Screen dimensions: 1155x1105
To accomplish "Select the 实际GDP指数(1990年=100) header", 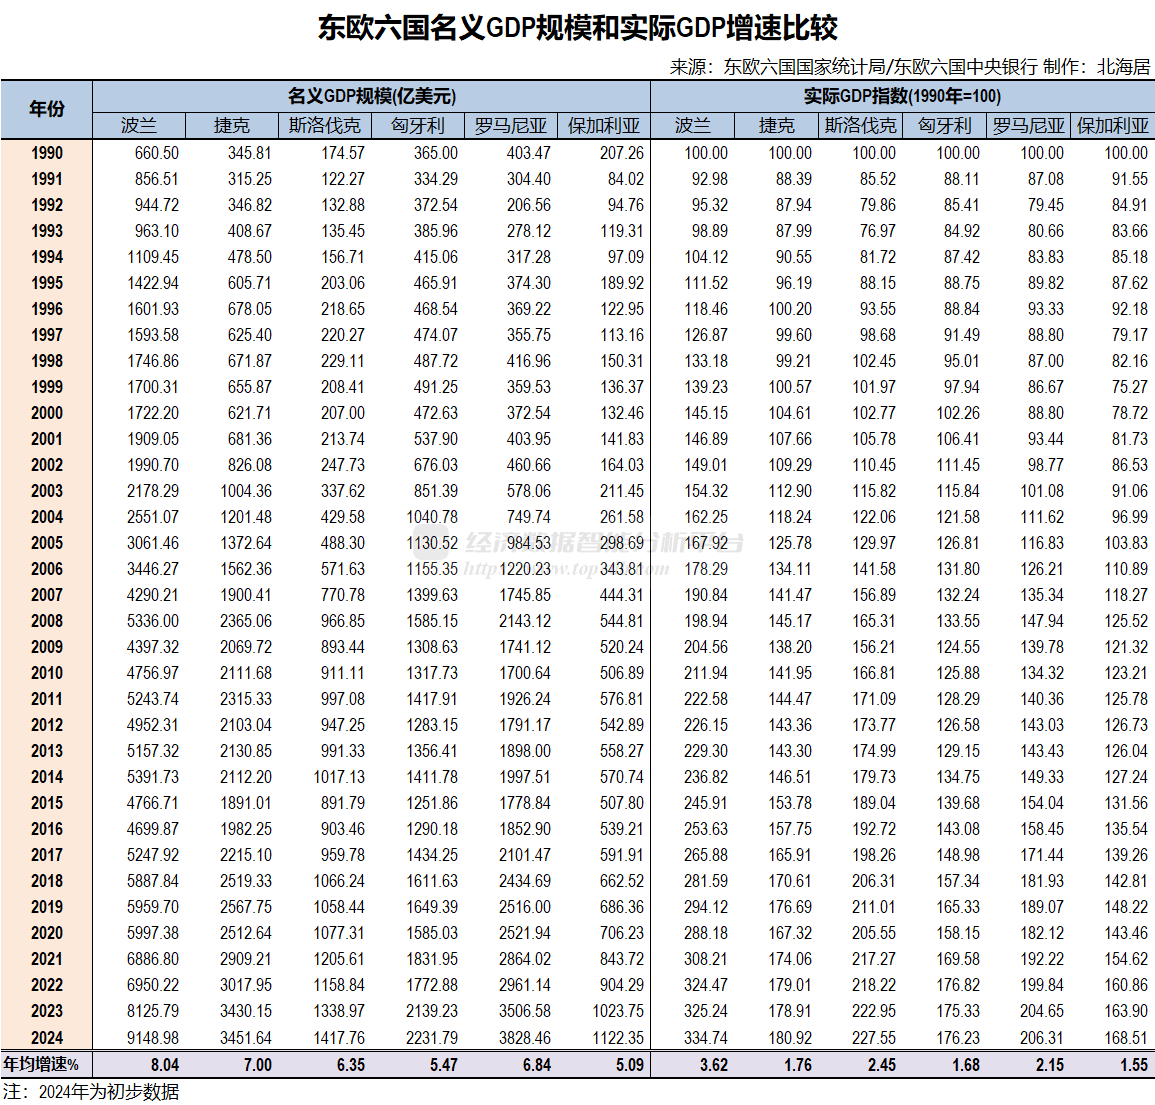I will tap(901, 95).
